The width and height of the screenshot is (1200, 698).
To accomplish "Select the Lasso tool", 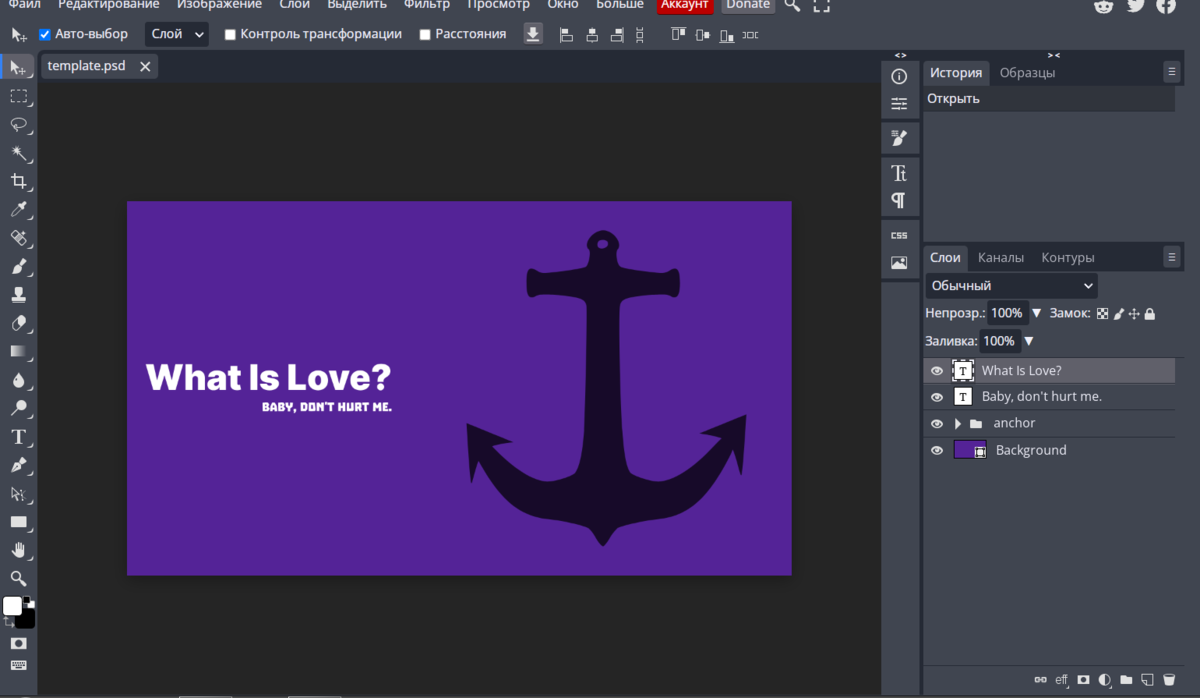I will [x=18, y=125].
